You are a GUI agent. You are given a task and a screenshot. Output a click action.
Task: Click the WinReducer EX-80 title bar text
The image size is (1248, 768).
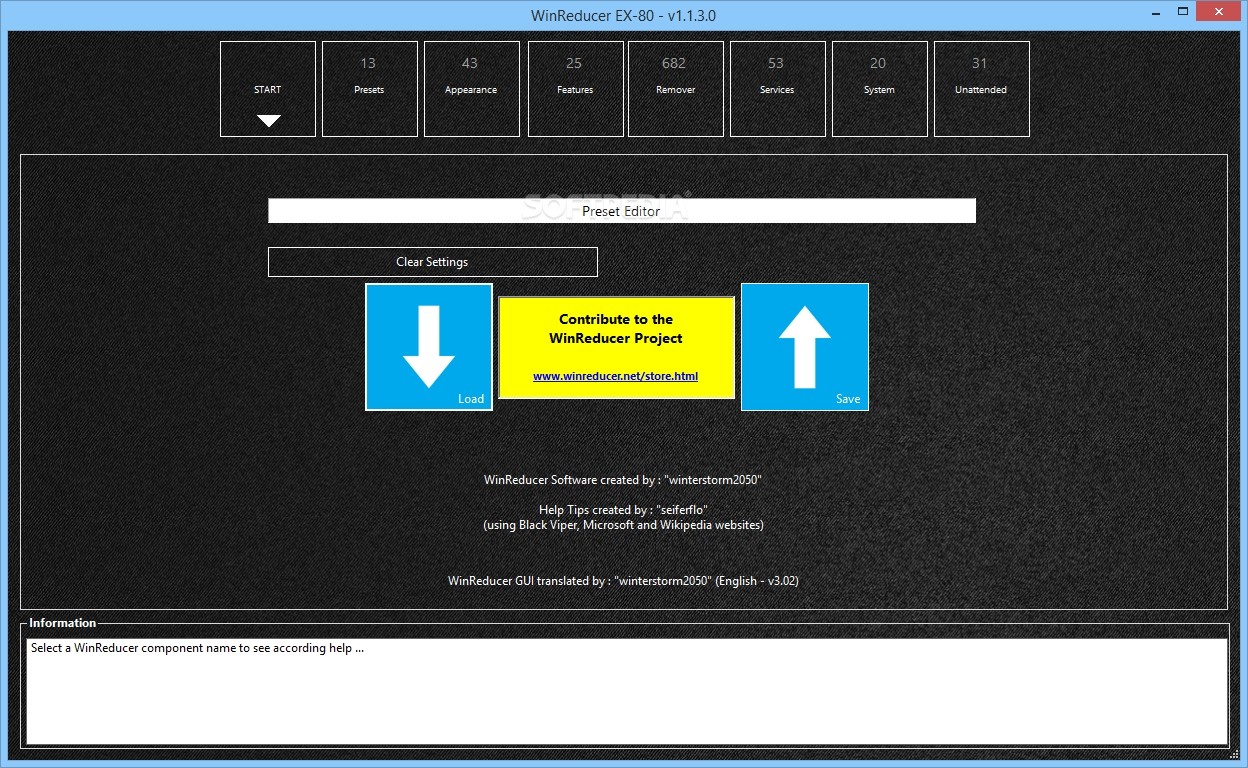623,15
